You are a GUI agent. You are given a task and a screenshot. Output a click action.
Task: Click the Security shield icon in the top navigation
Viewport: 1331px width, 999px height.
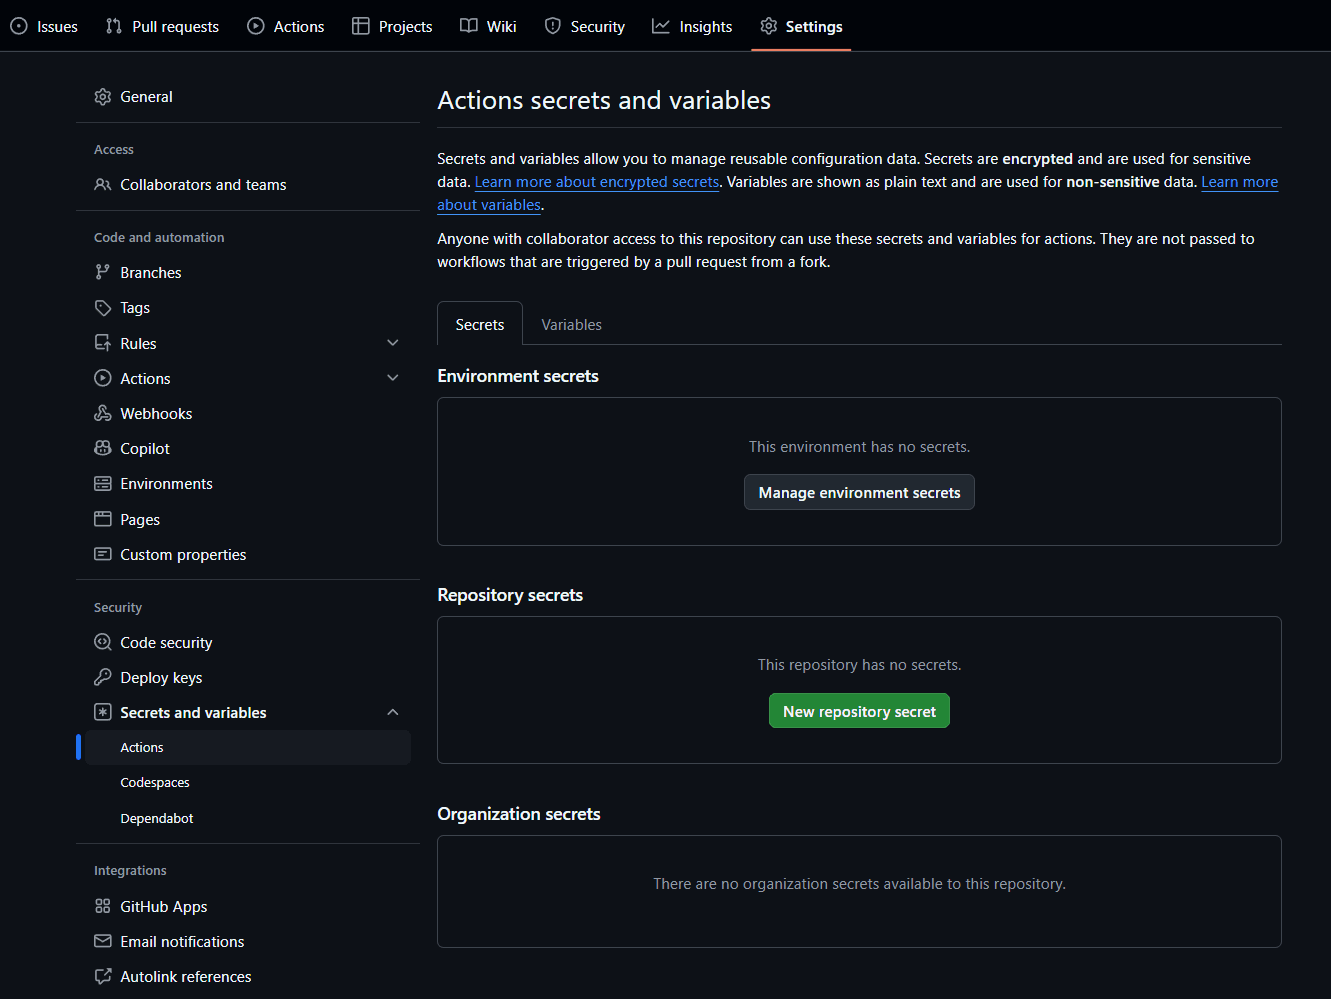551,26
